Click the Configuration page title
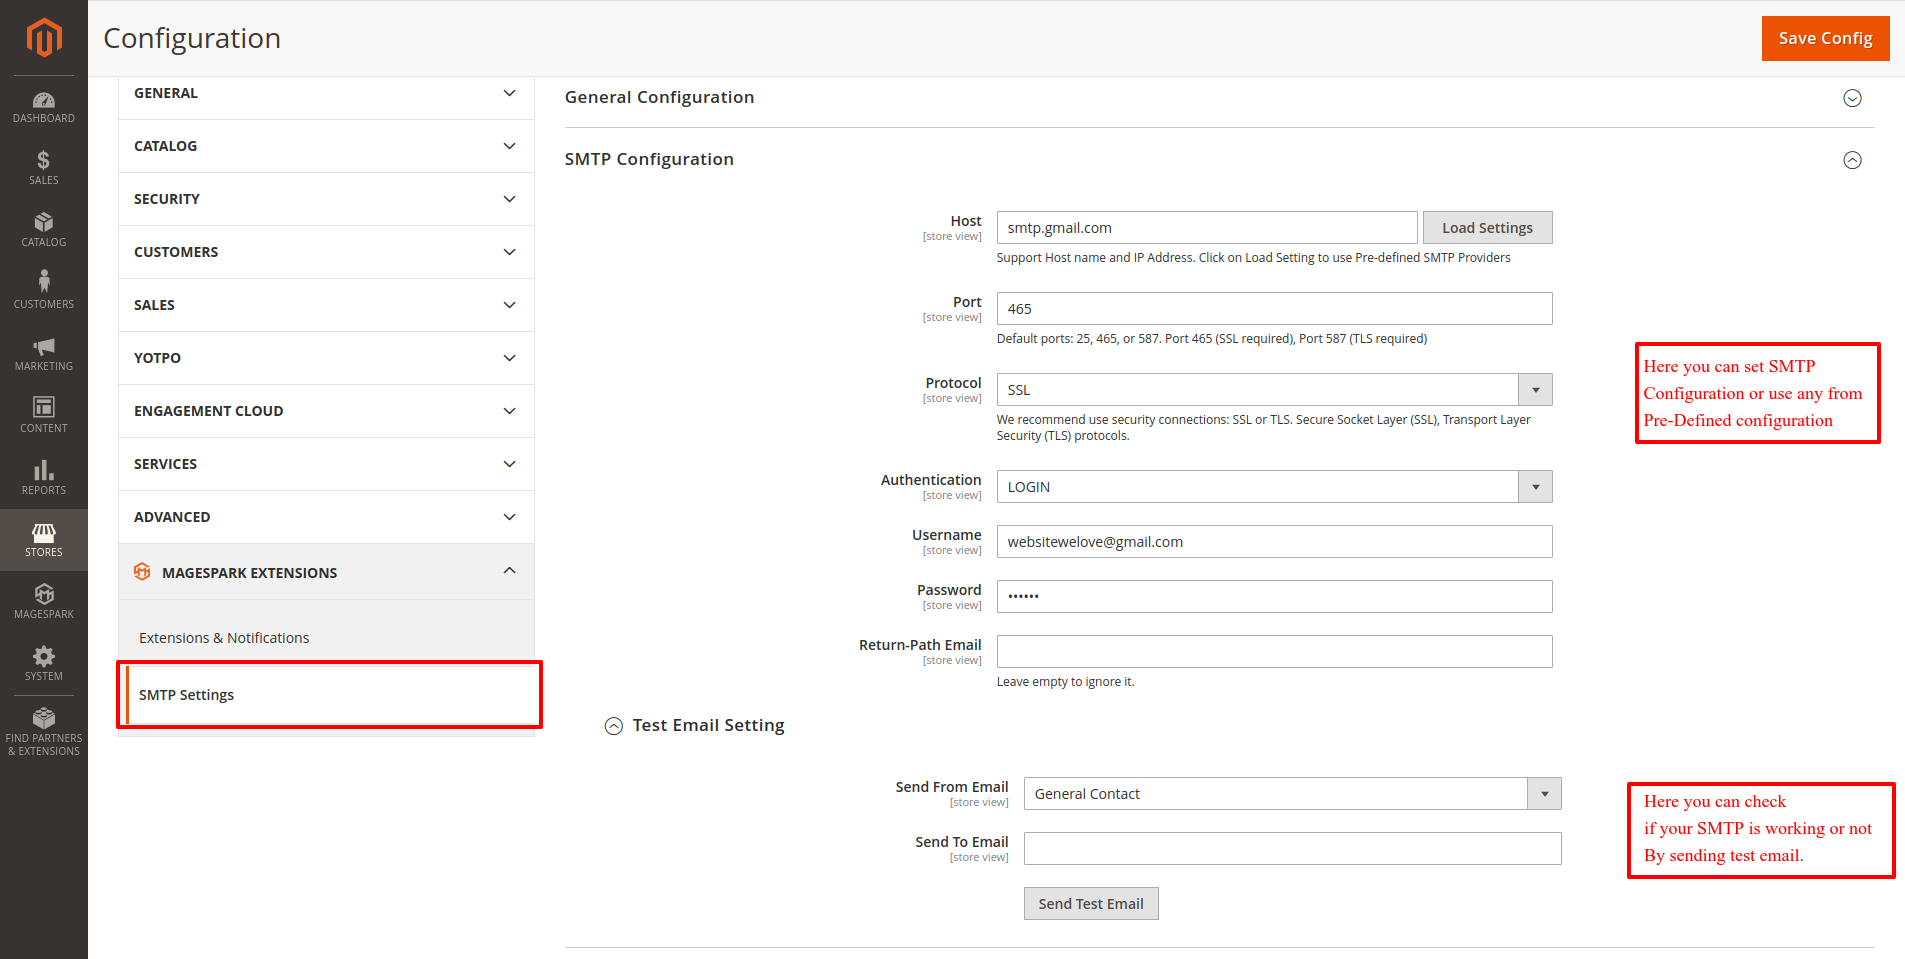Screen dimensions: 1905x959 point(192,38)
